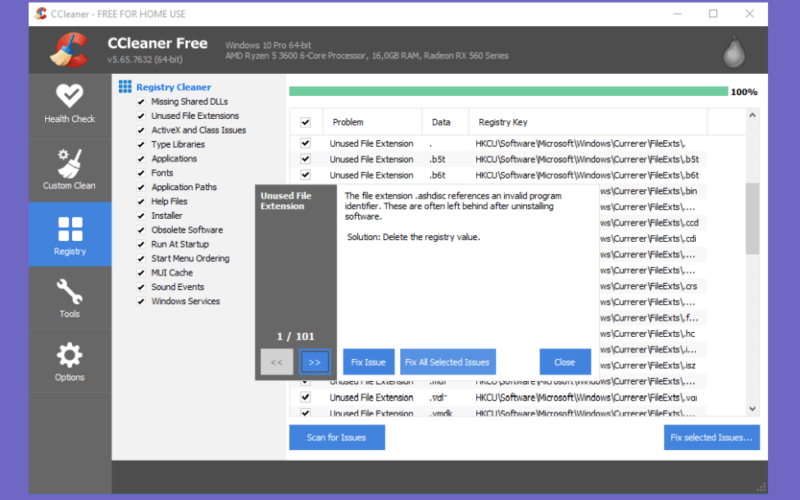Click Scan for Issues button
This screenshot has width=800, height=500.
click(x=337, y=437)
